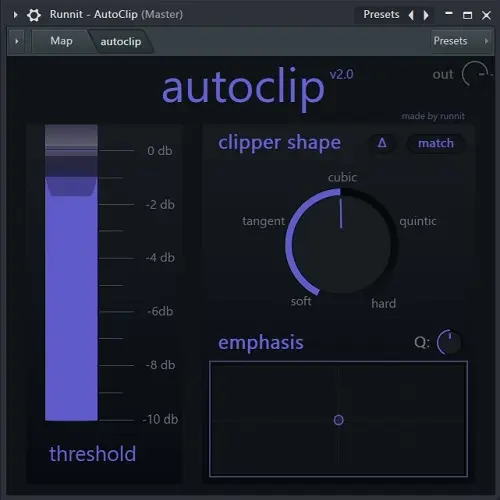Open the plugin options arrow menu in title bar
Screen dimensions: 500x500
[x=15, y=15]
